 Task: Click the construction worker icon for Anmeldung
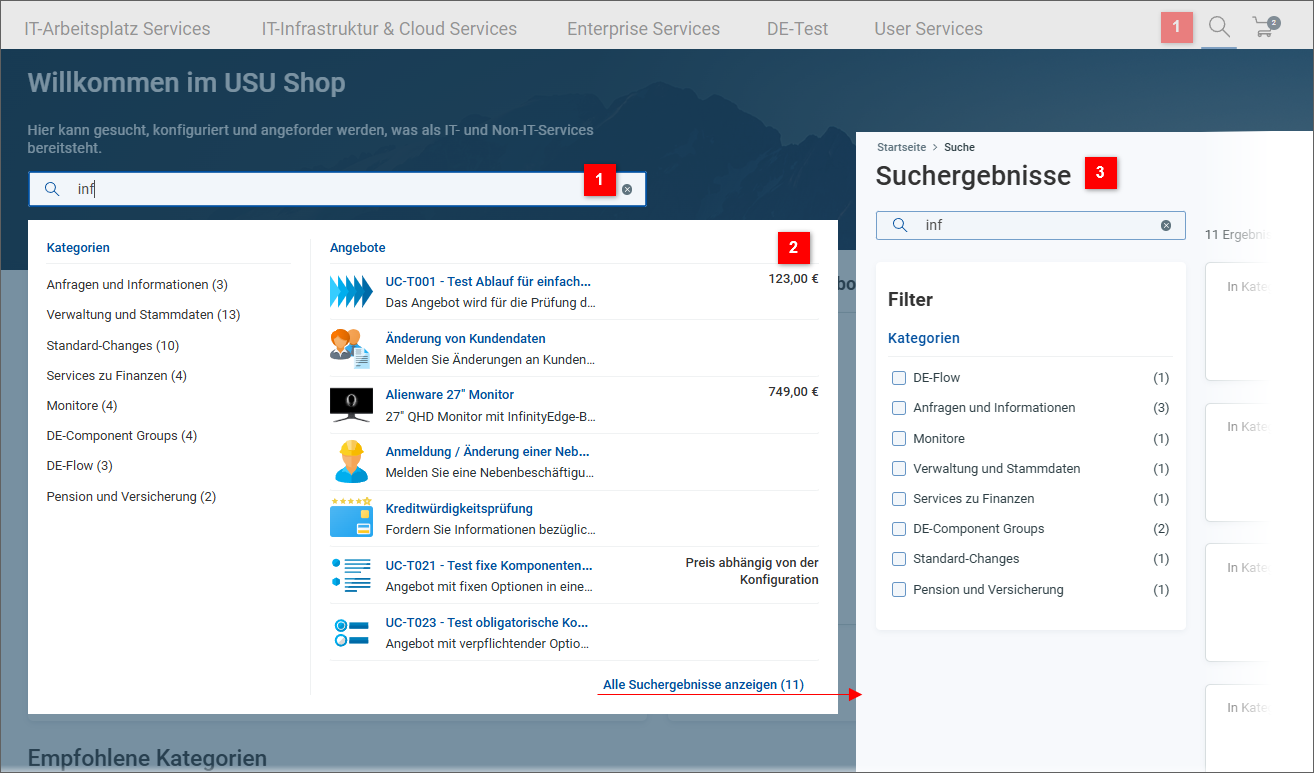pyautogui.click(x=351, y=461)
